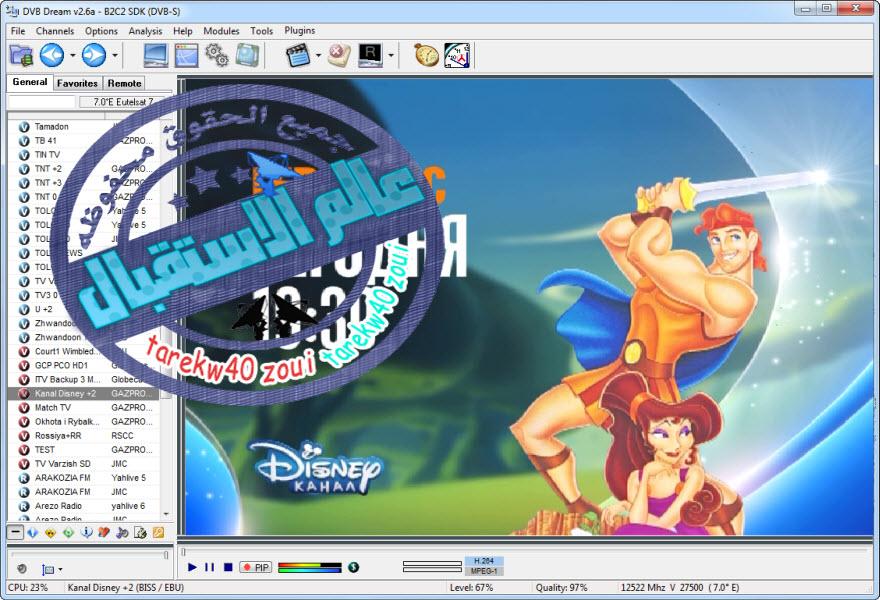Viewport: 880px width, 600px height.
Task: Click the orange key encrypted filter icon
Action: pyautogui.click(x=158, y=532)
